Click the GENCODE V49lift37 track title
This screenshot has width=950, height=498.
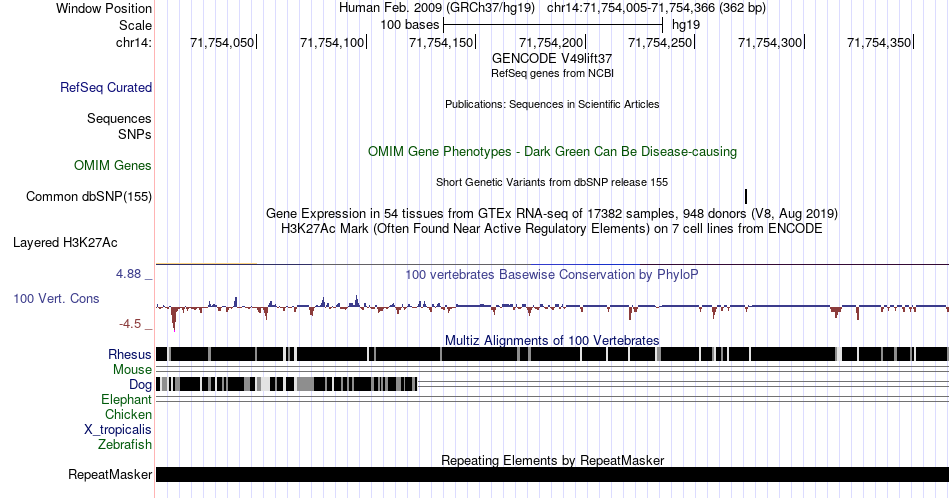(x=552, y=59)
